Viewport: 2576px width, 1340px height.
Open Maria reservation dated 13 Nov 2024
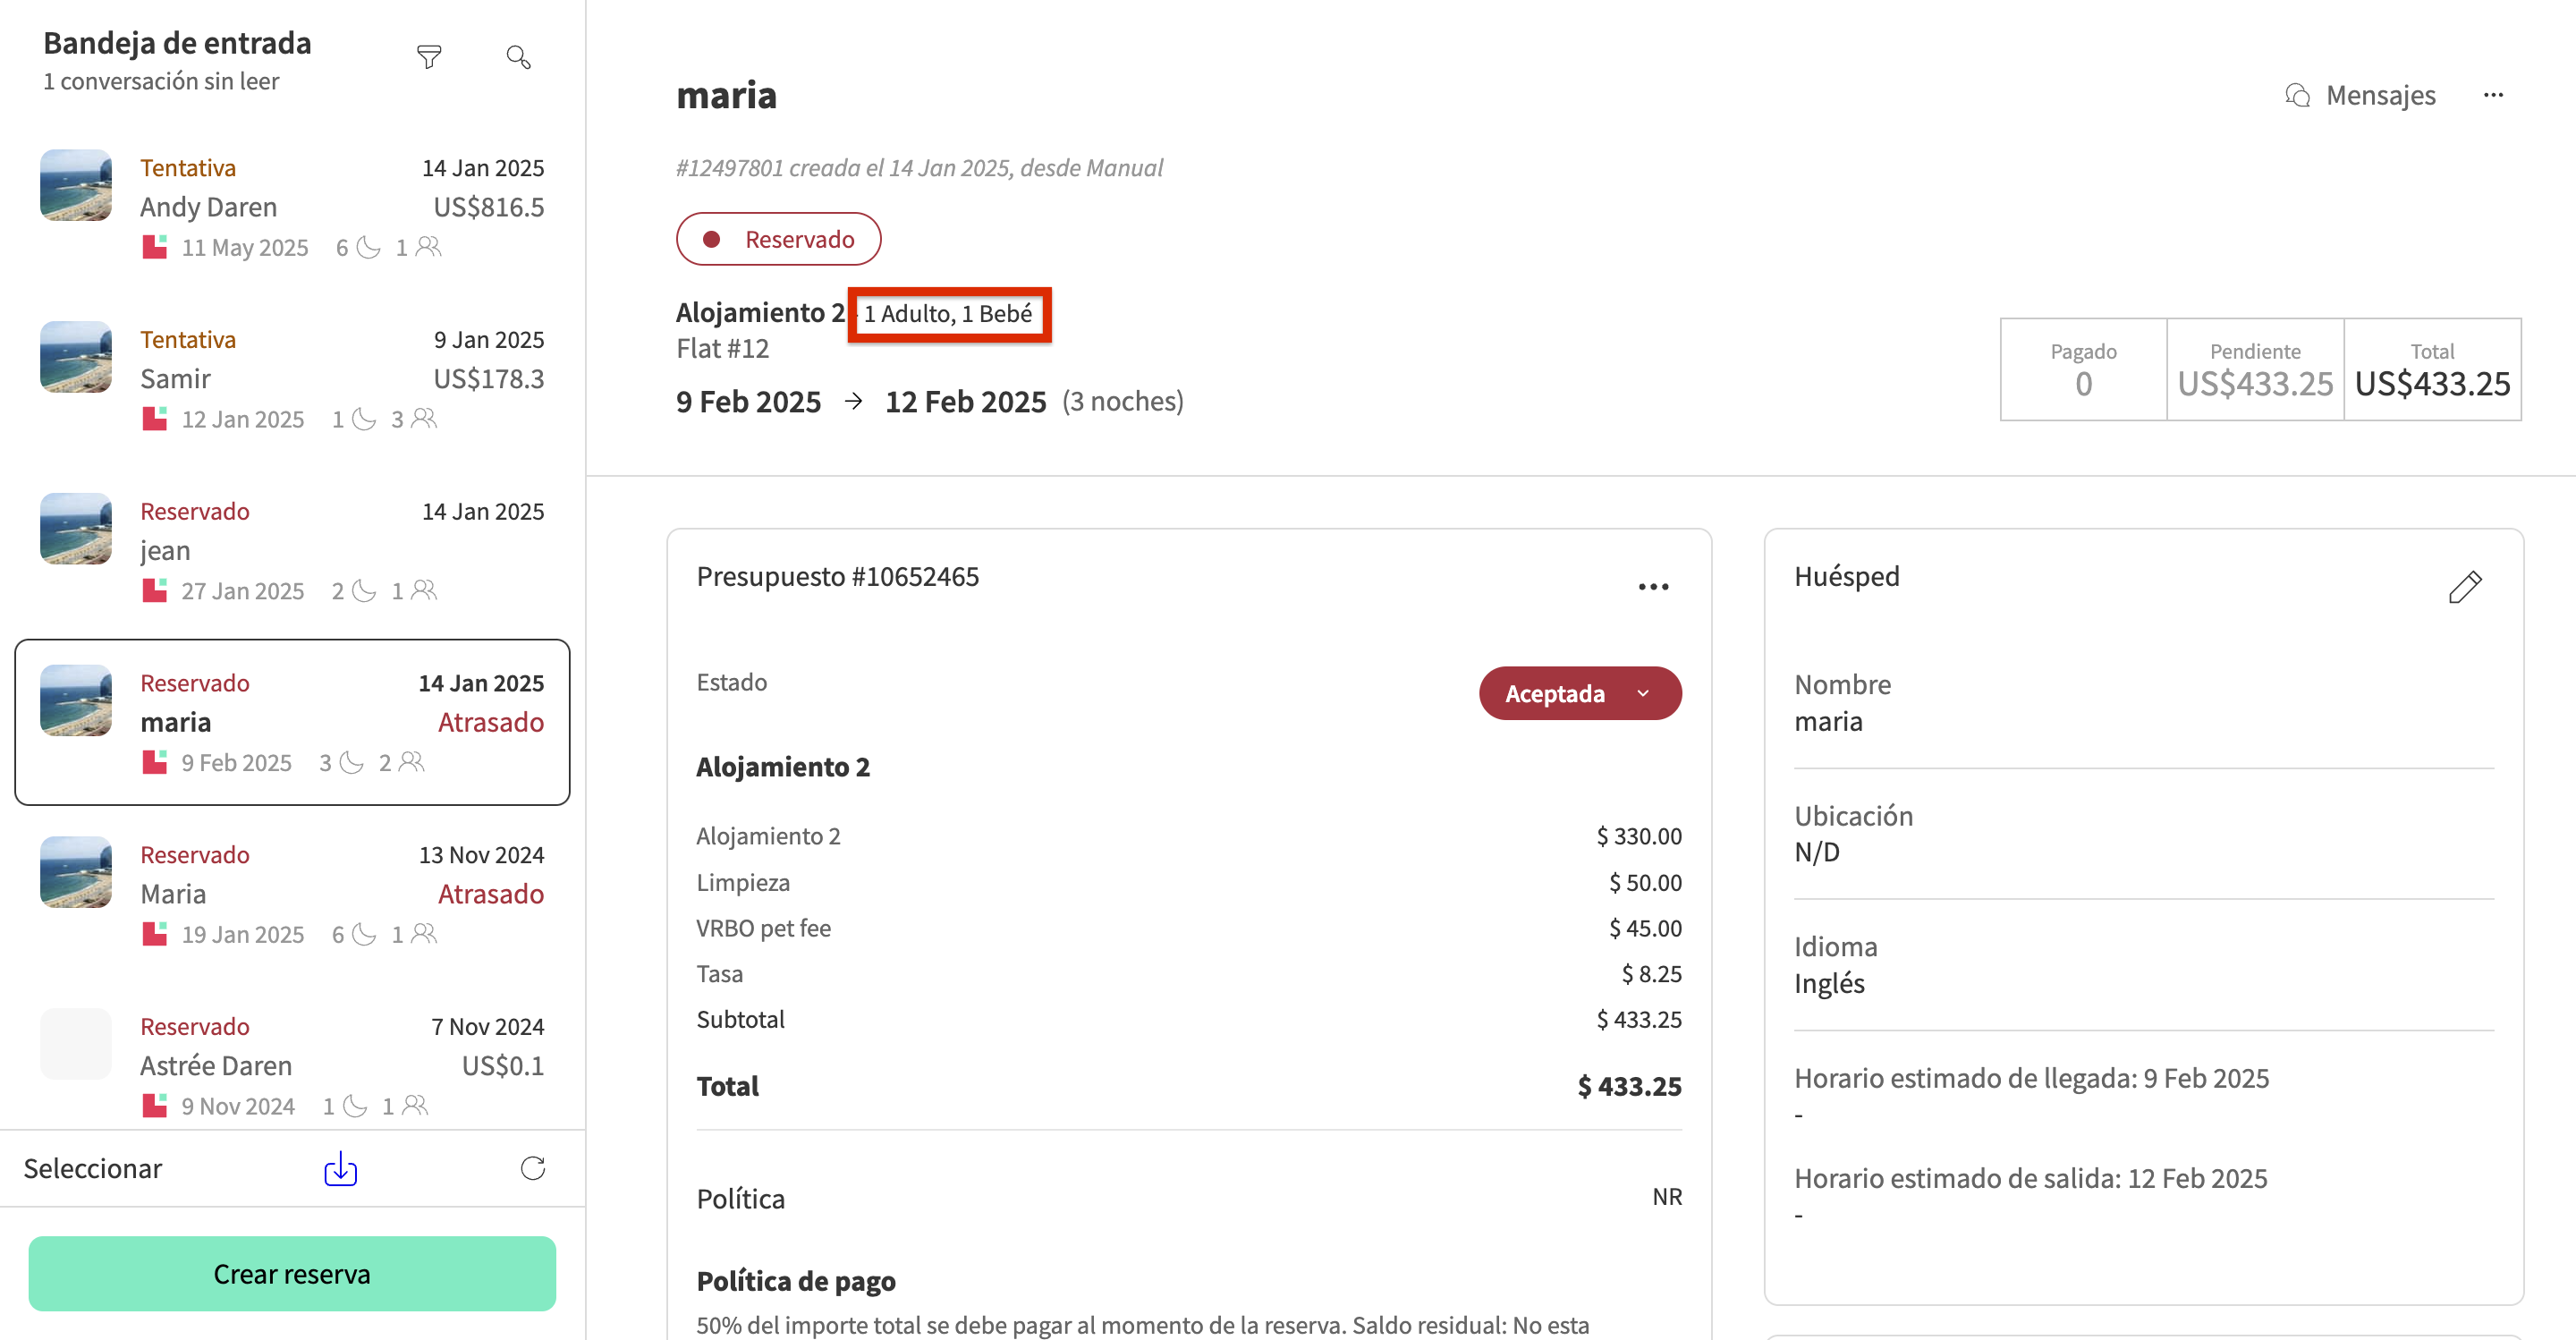pos(292,893)
